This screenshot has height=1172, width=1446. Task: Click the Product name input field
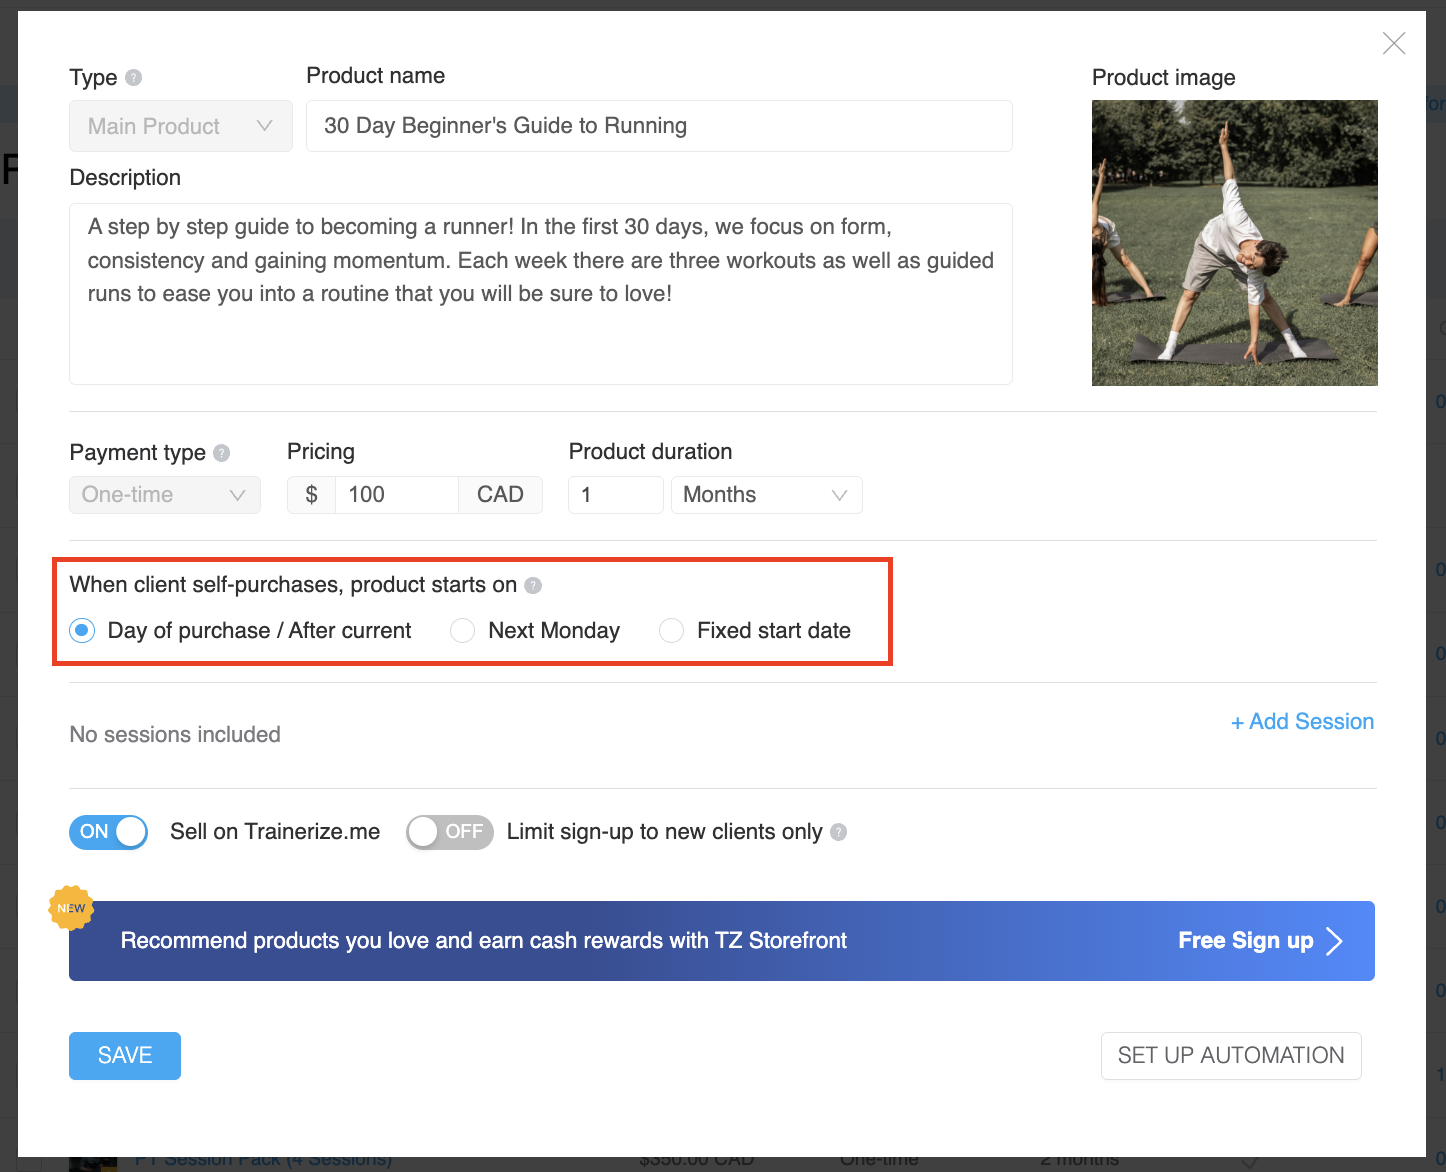659,126
